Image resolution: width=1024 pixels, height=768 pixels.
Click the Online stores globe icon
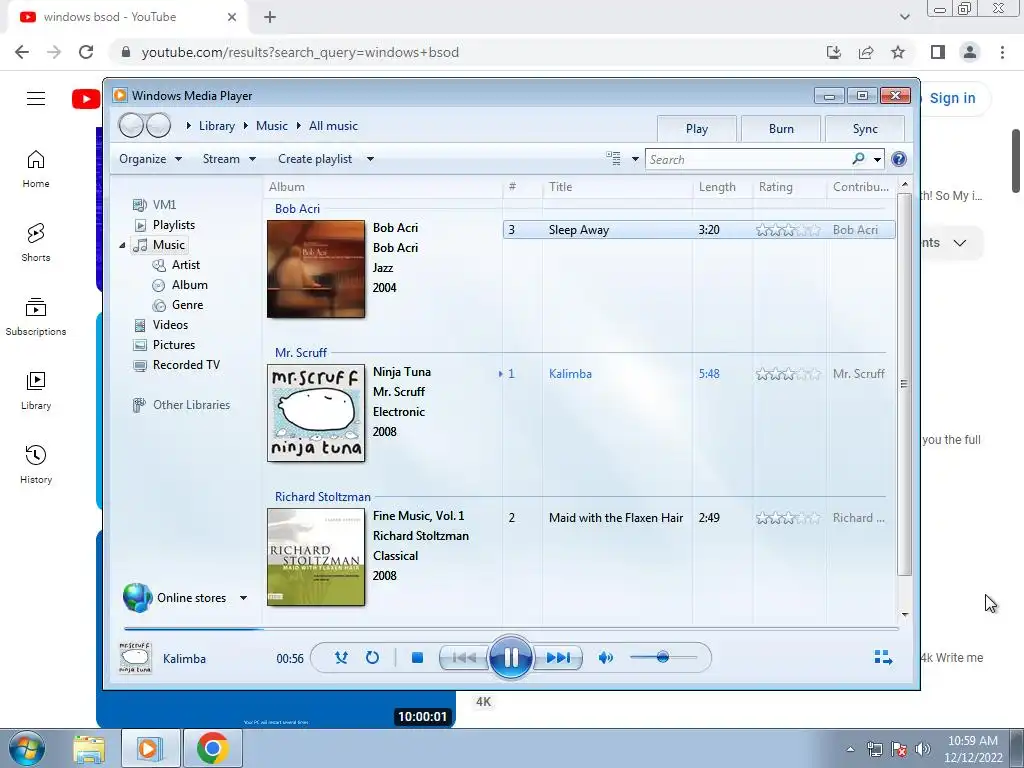pos(137,597)
